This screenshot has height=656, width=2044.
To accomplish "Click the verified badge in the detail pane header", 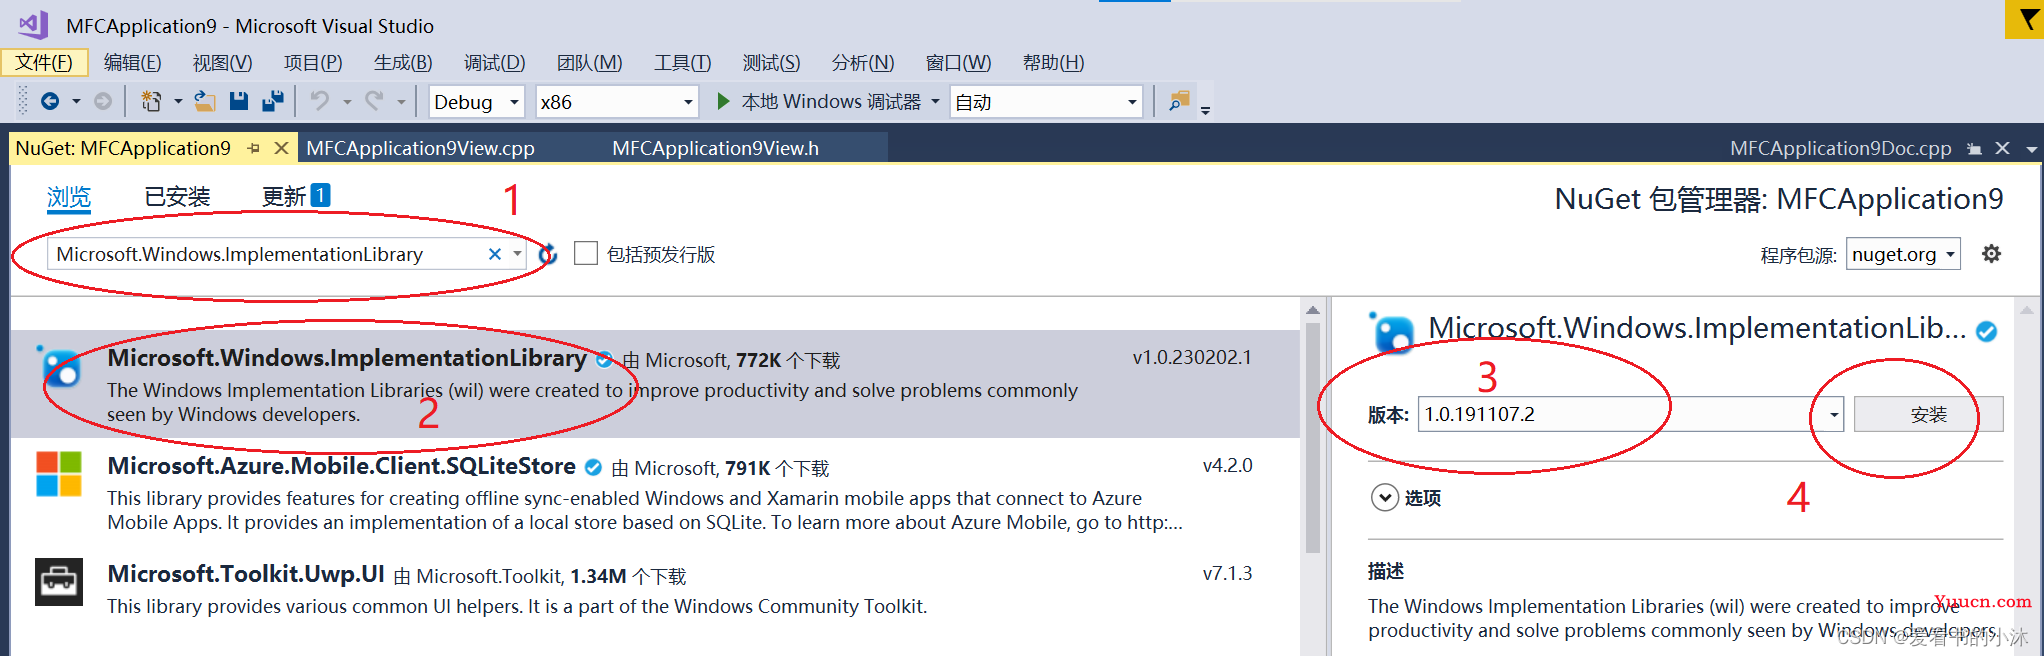I will (x=1987, y=332).
